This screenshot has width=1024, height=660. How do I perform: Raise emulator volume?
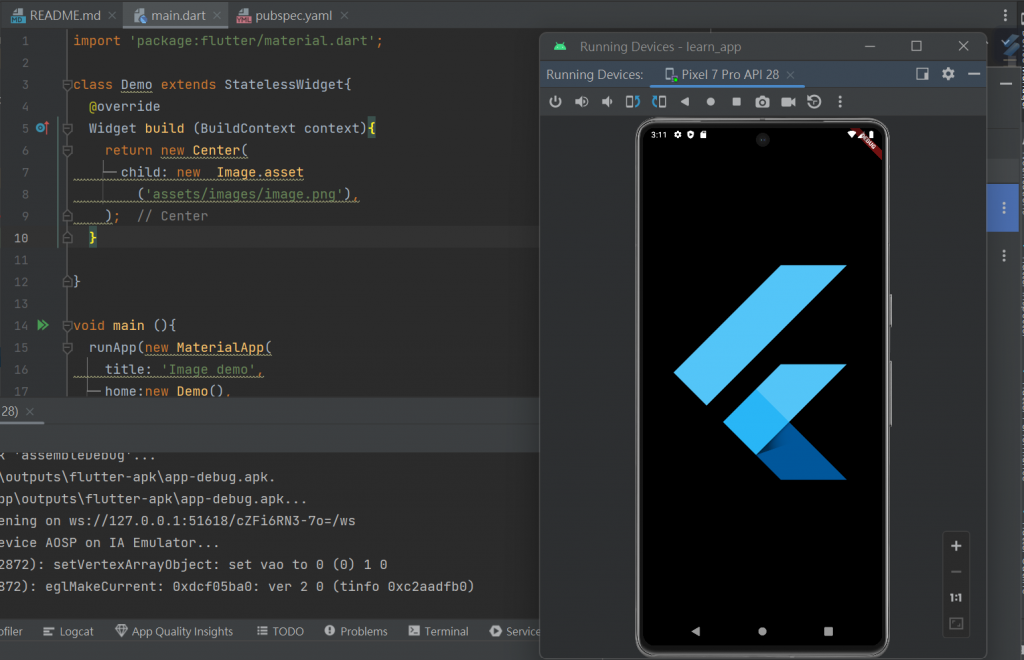(581, 102)
